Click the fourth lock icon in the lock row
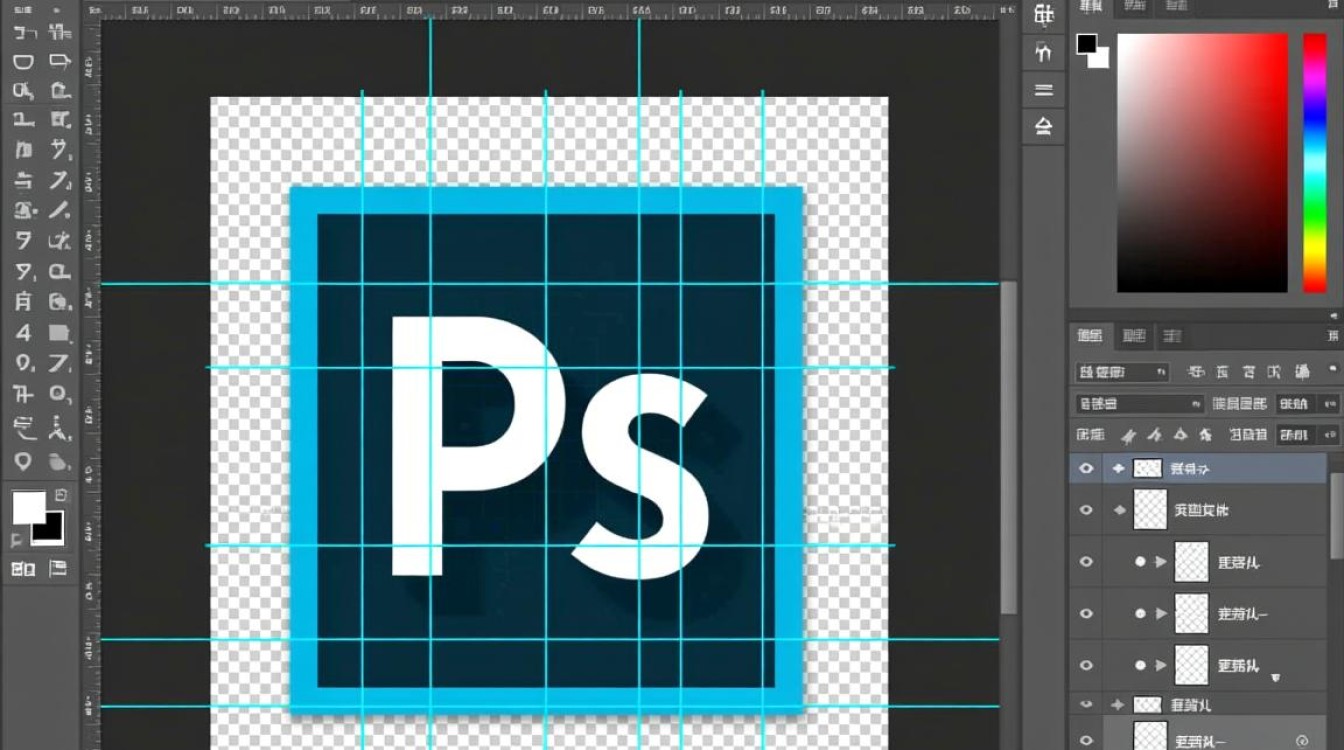Viewport: 1344px width, 750px height. click(1206, 435)
